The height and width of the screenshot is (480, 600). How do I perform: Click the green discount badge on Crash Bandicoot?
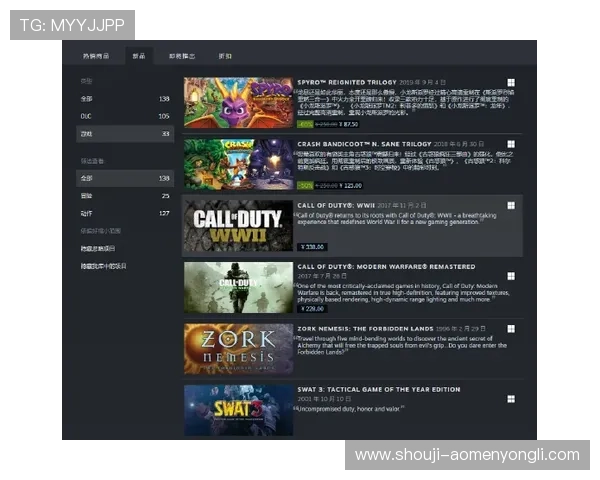(305, 186)
